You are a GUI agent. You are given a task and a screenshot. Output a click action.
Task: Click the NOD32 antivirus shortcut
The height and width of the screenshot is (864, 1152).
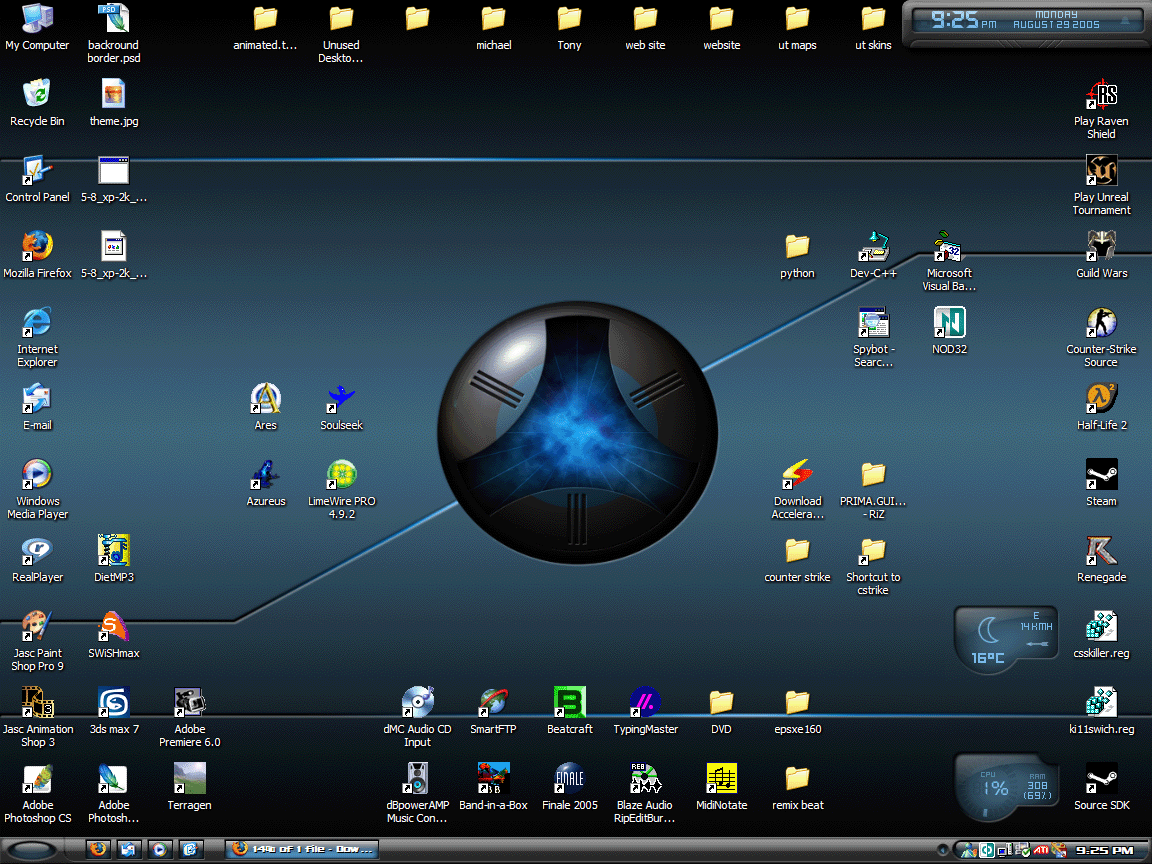click(949, 322)
